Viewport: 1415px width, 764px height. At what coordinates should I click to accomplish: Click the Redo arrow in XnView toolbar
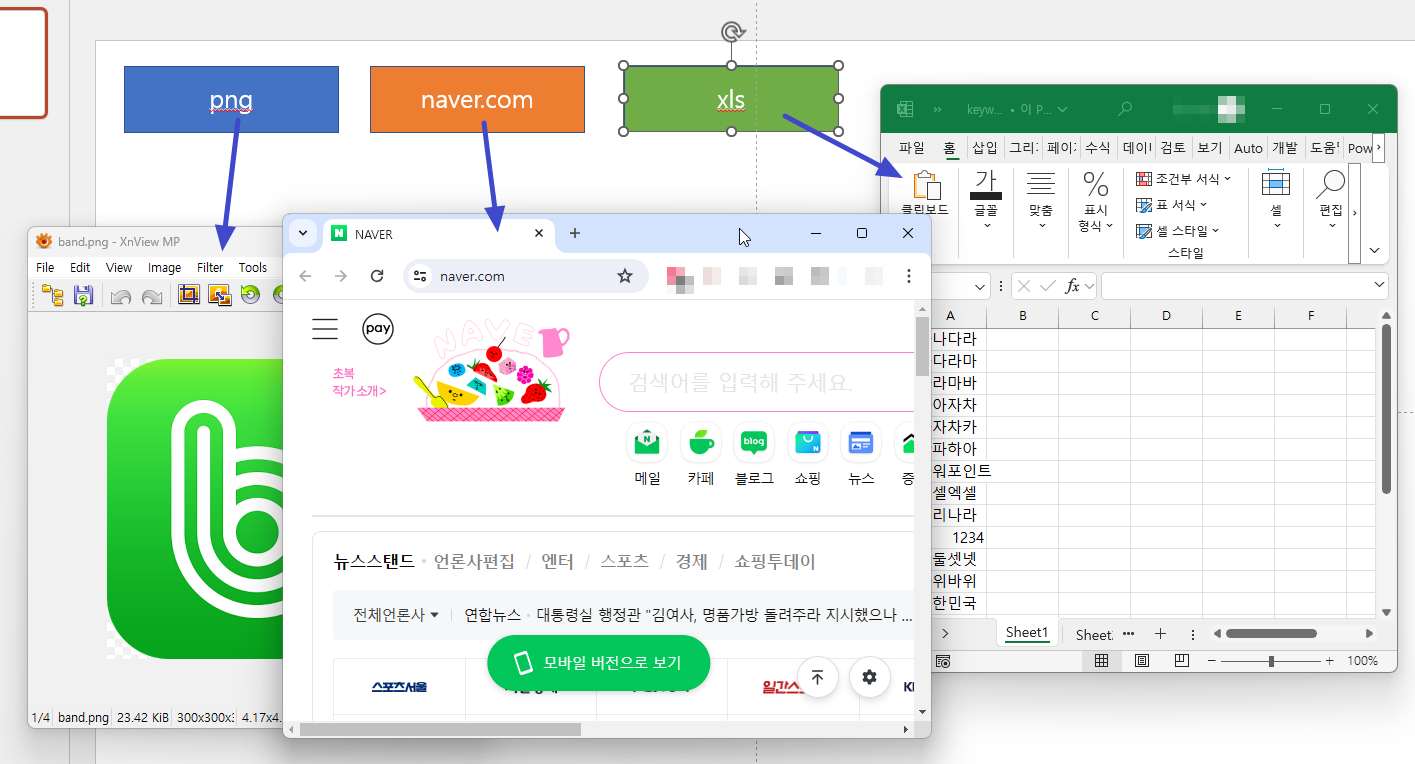pos(152,295)
